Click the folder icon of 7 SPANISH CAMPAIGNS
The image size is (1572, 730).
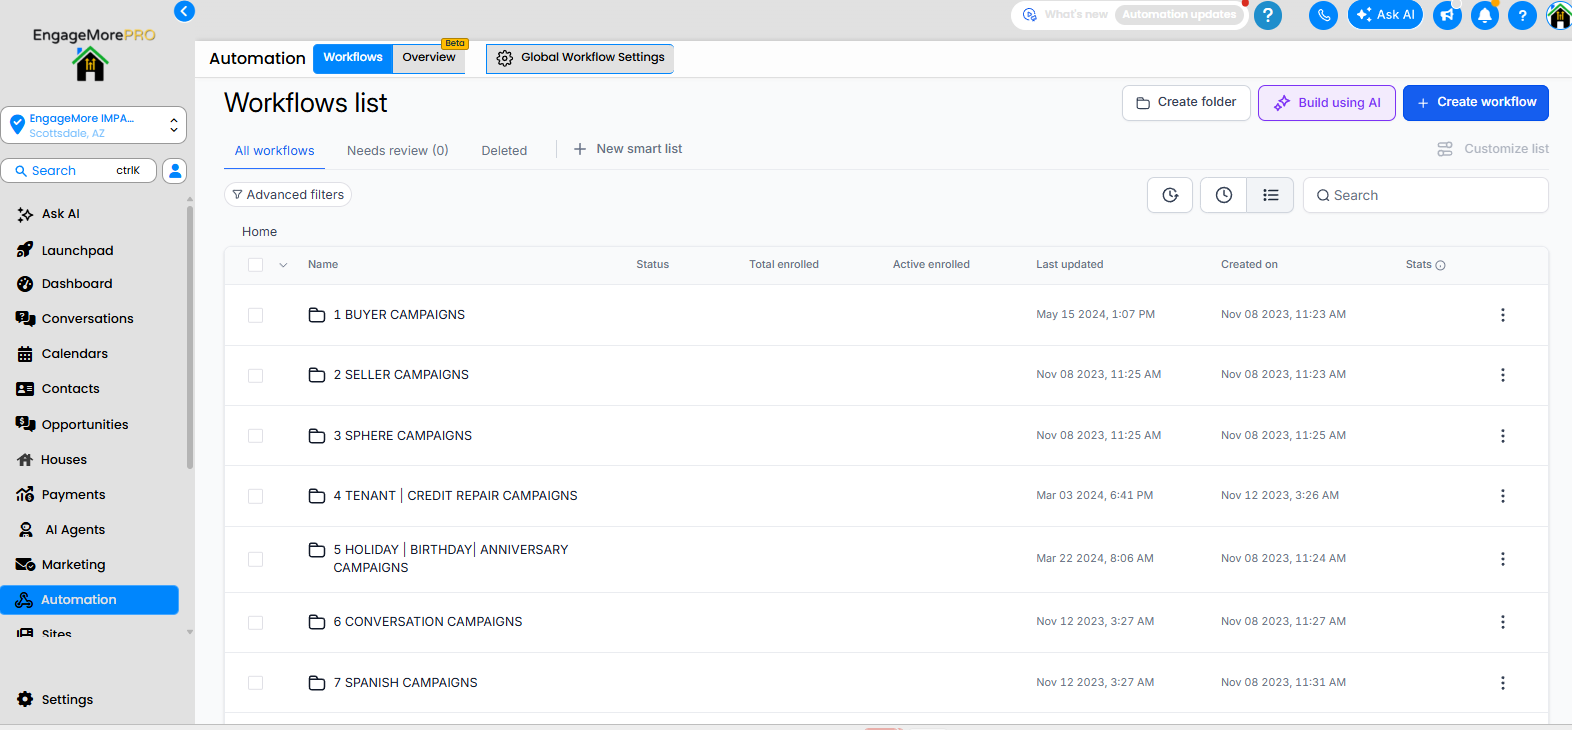[317, 683]
